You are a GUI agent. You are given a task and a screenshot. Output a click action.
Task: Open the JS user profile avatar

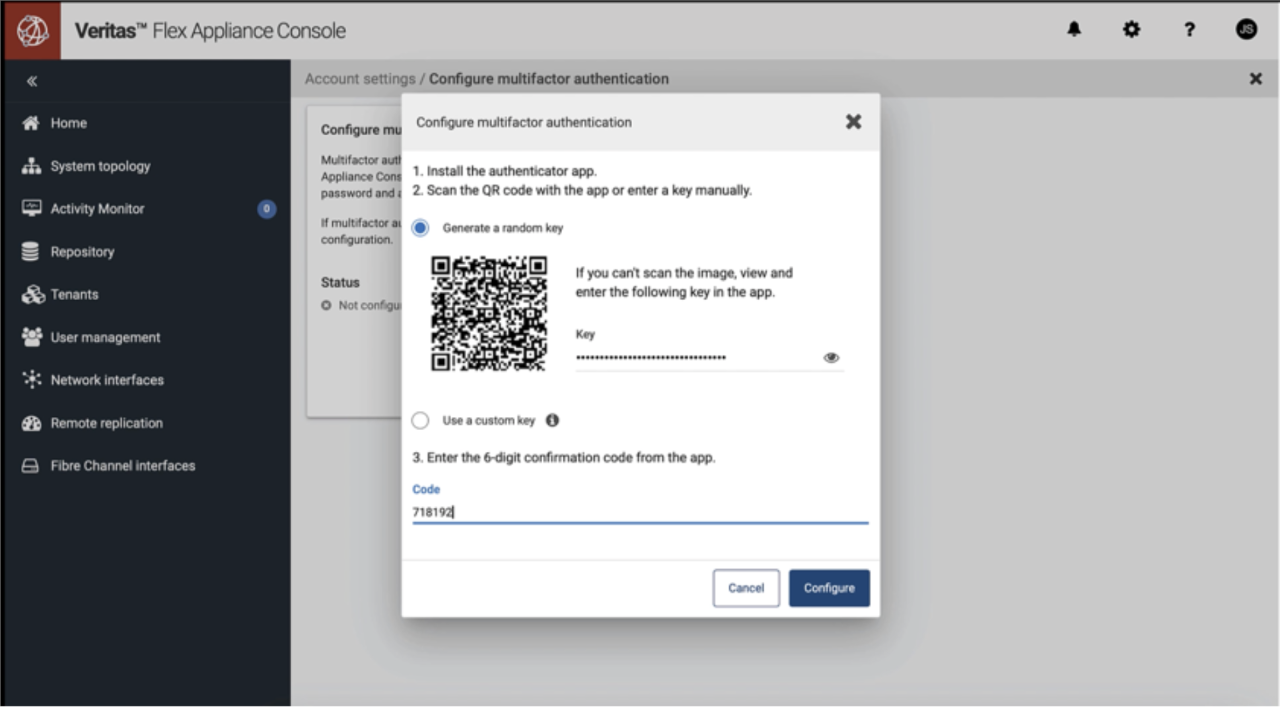(1246, 30)
